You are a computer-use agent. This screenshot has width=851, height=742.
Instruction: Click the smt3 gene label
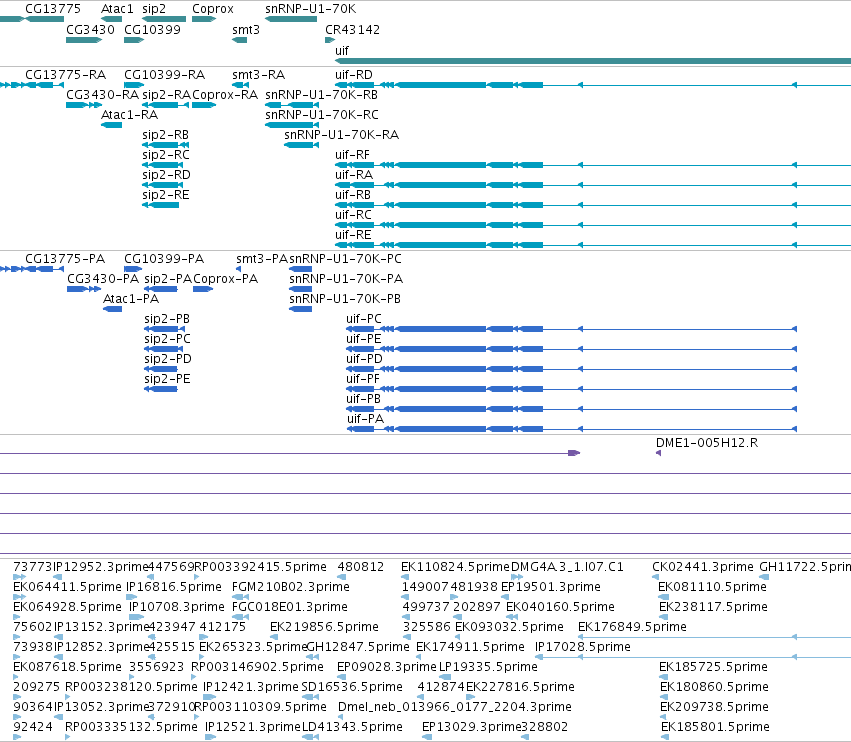246,30
